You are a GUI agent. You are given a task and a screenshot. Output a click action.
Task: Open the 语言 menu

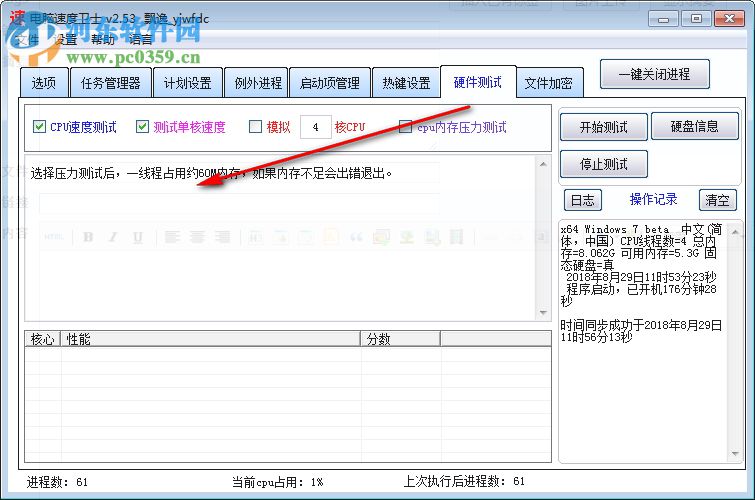click(140, 39)
